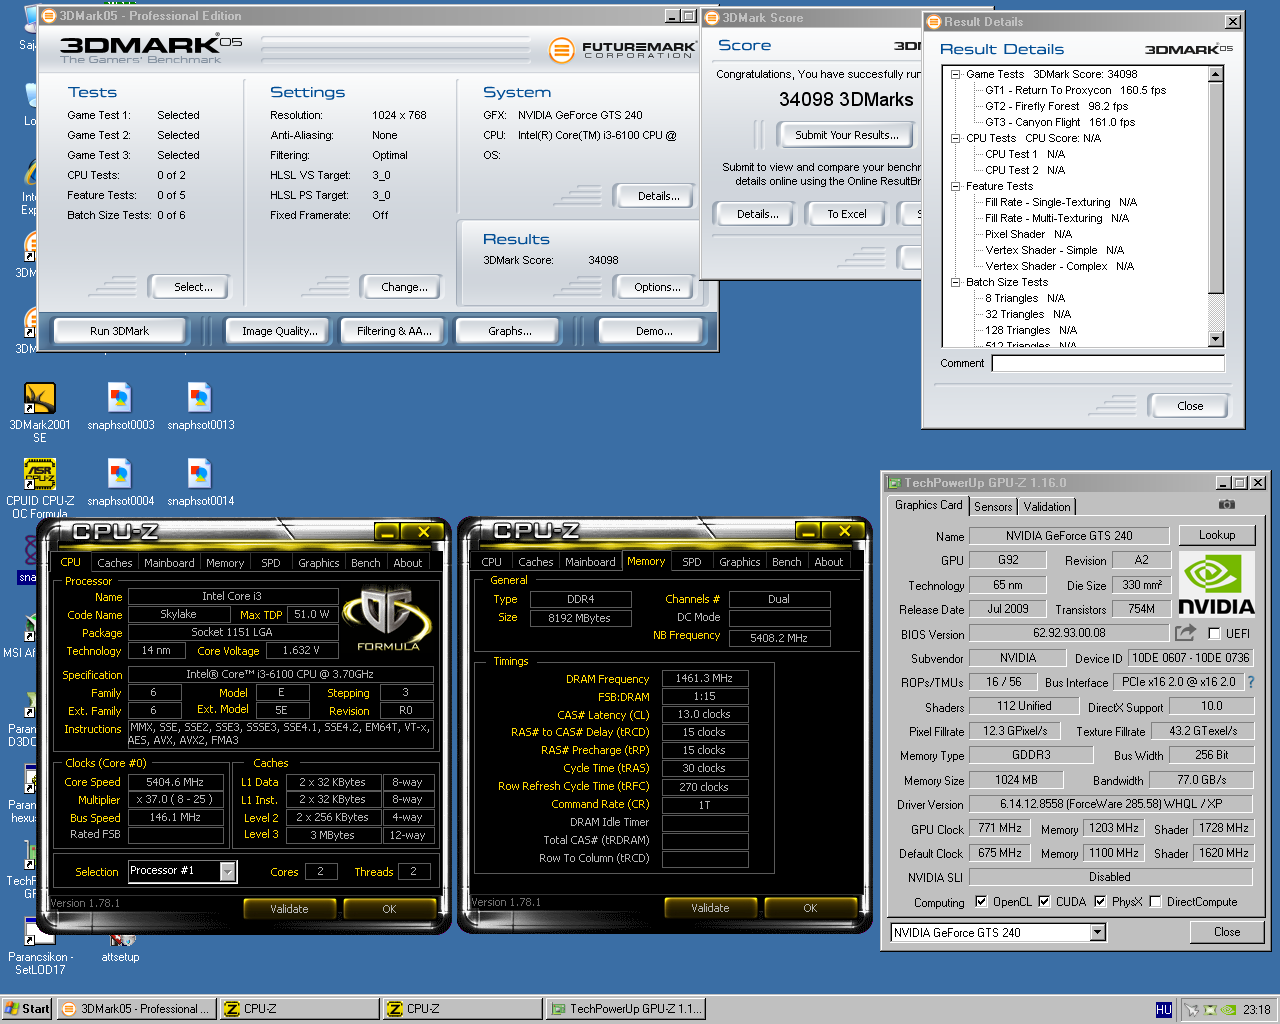1280x1024 pixels.
Task: Click the NVIDIA logo in GPU-Z
Action: [1216, 583]
